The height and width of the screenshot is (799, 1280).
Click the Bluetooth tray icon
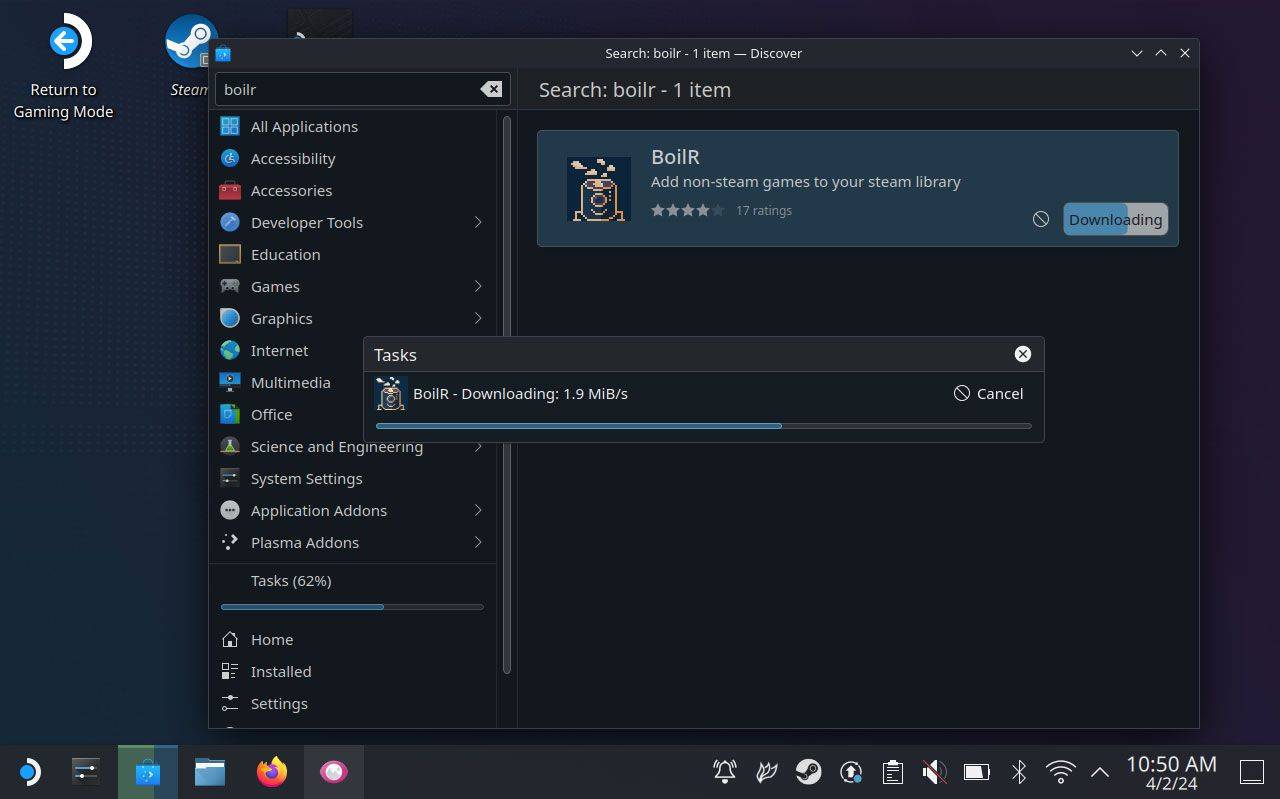1019,771
